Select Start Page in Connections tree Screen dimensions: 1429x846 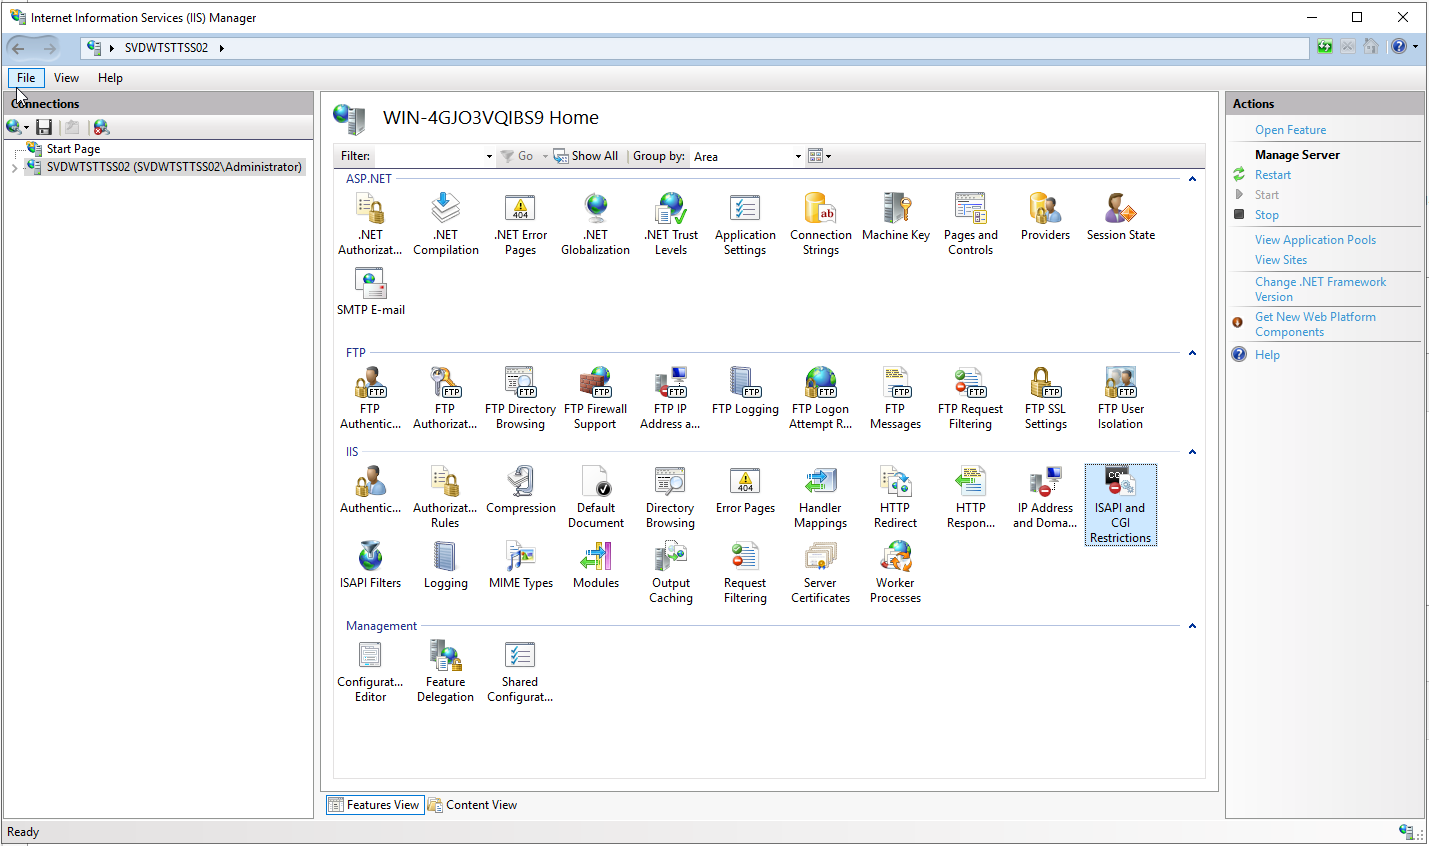(73, 149)
